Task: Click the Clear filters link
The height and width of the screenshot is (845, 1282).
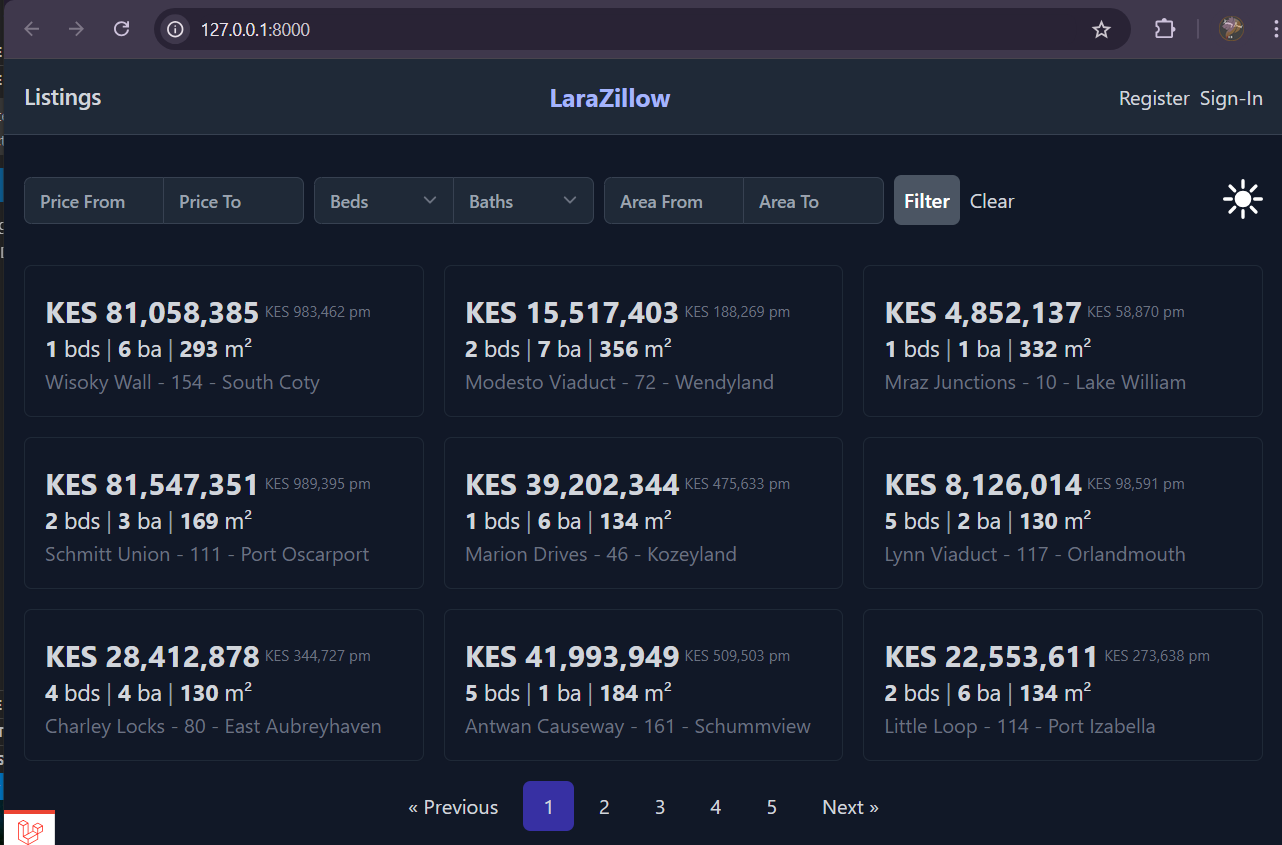Action: tap(992, 201)
